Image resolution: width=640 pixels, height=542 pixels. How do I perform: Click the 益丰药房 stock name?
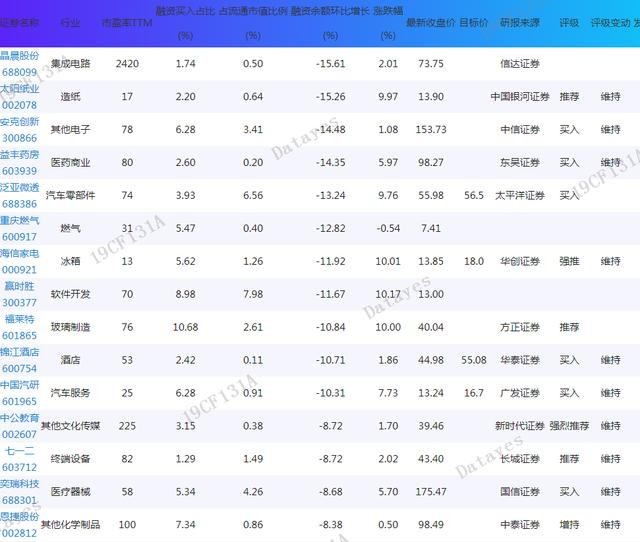[x=20, y=156]
